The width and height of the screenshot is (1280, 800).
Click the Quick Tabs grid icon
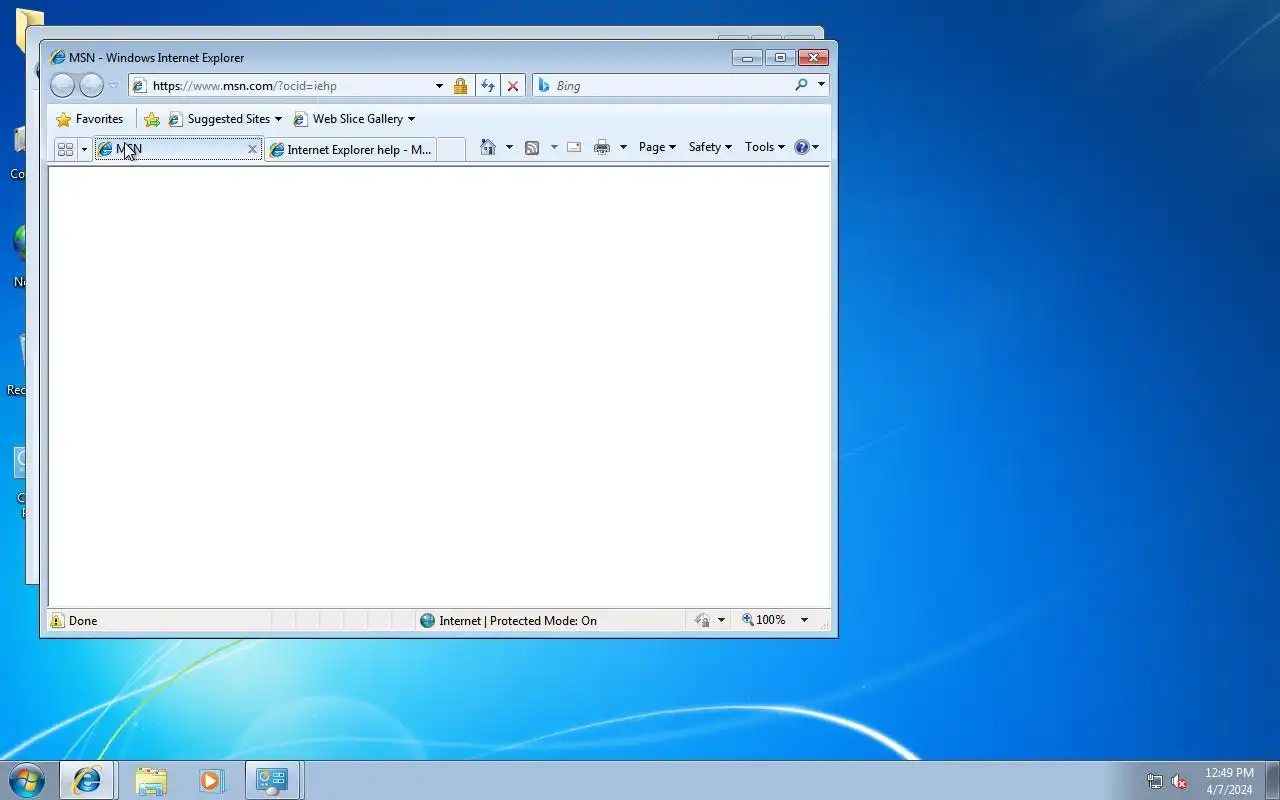point(66,149)
